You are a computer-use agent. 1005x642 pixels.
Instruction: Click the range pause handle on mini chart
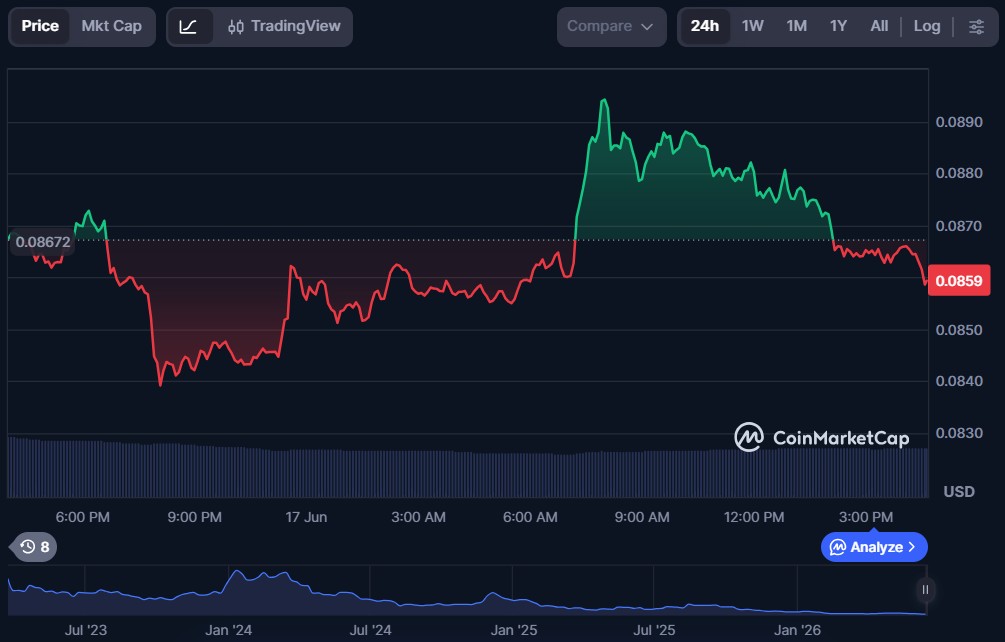click(925, 589)
